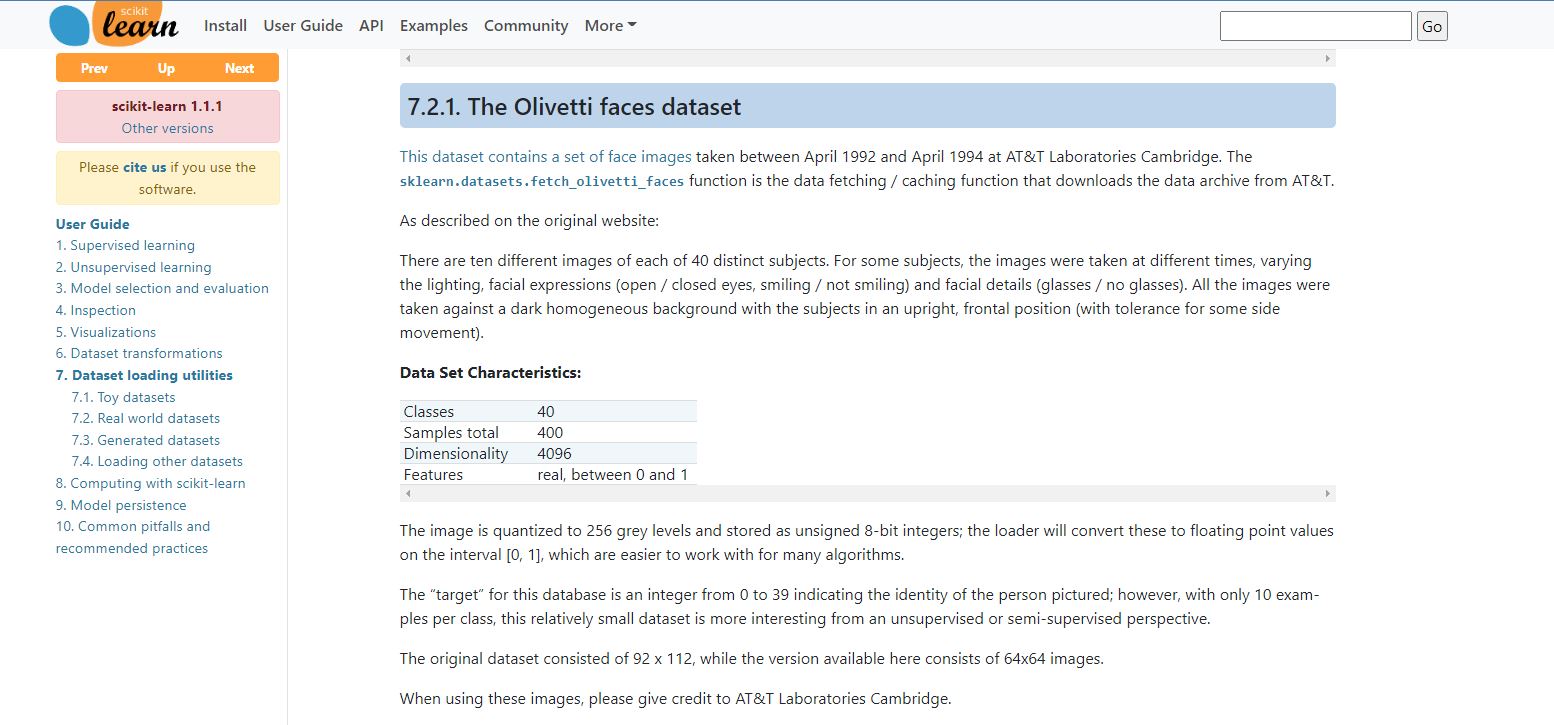
Task: Click inside the search input field
Action: coord(1315,25)
